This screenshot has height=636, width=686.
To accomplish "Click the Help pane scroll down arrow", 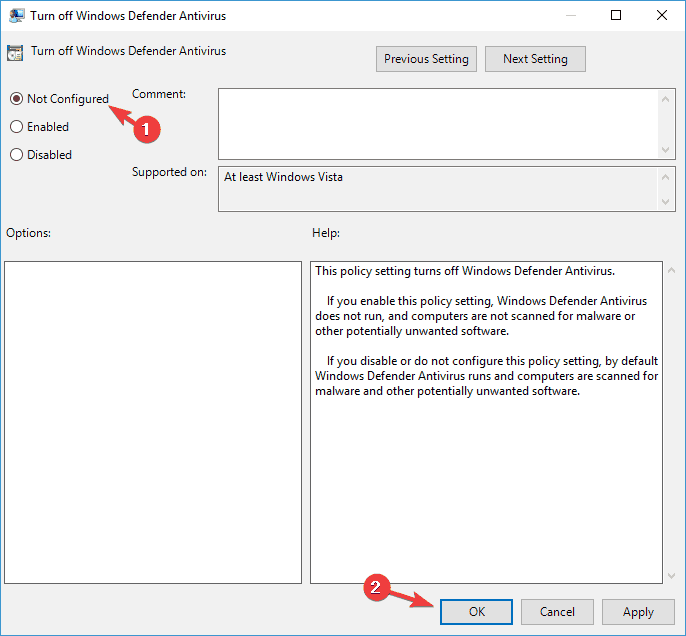I will click(672, 576).
